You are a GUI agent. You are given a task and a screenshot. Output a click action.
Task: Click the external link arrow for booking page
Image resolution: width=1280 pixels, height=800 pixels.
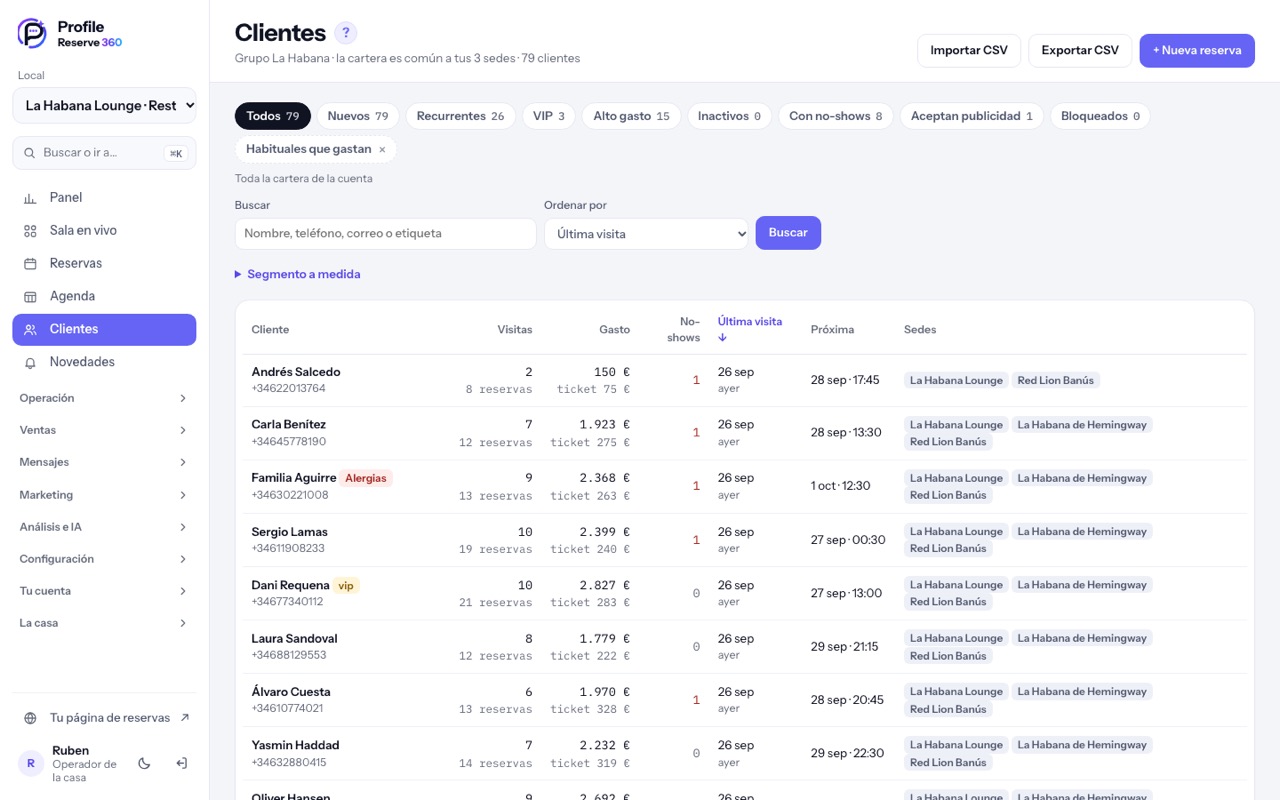pos(184,718)
